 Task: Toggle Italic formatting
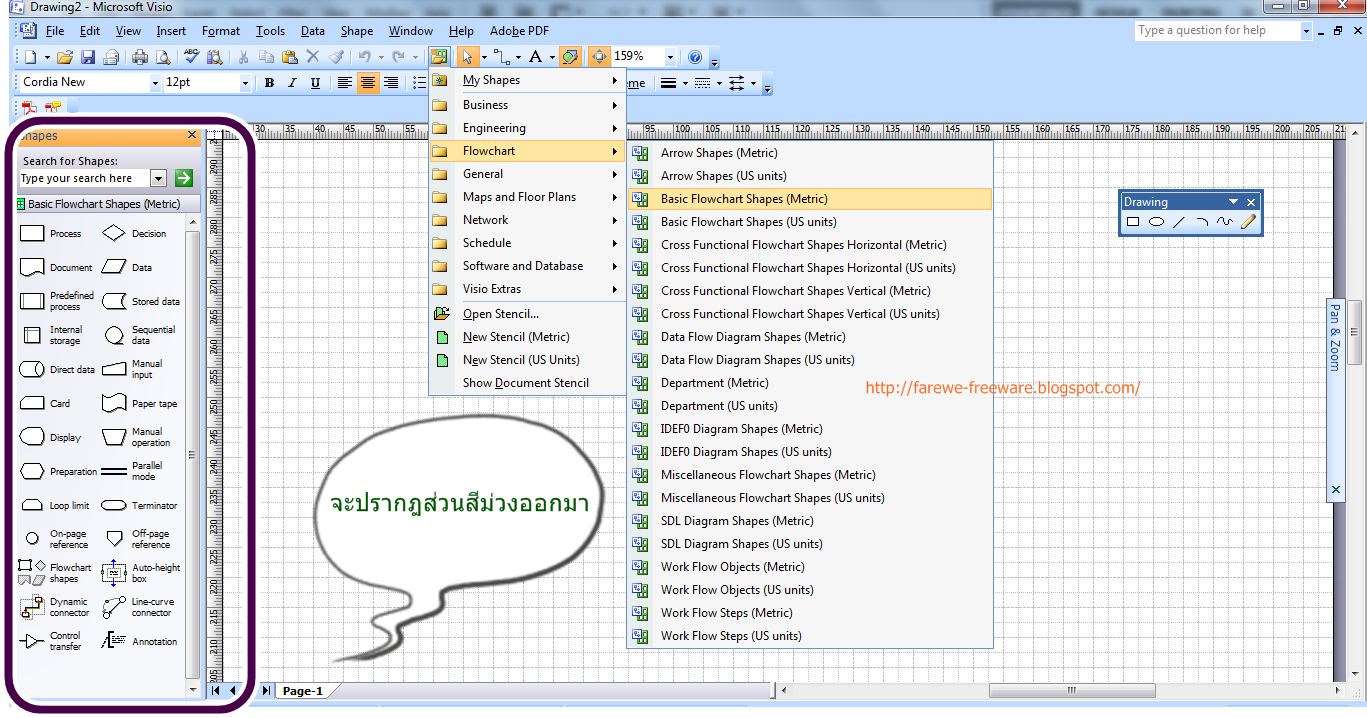click(x=292, y=83)
